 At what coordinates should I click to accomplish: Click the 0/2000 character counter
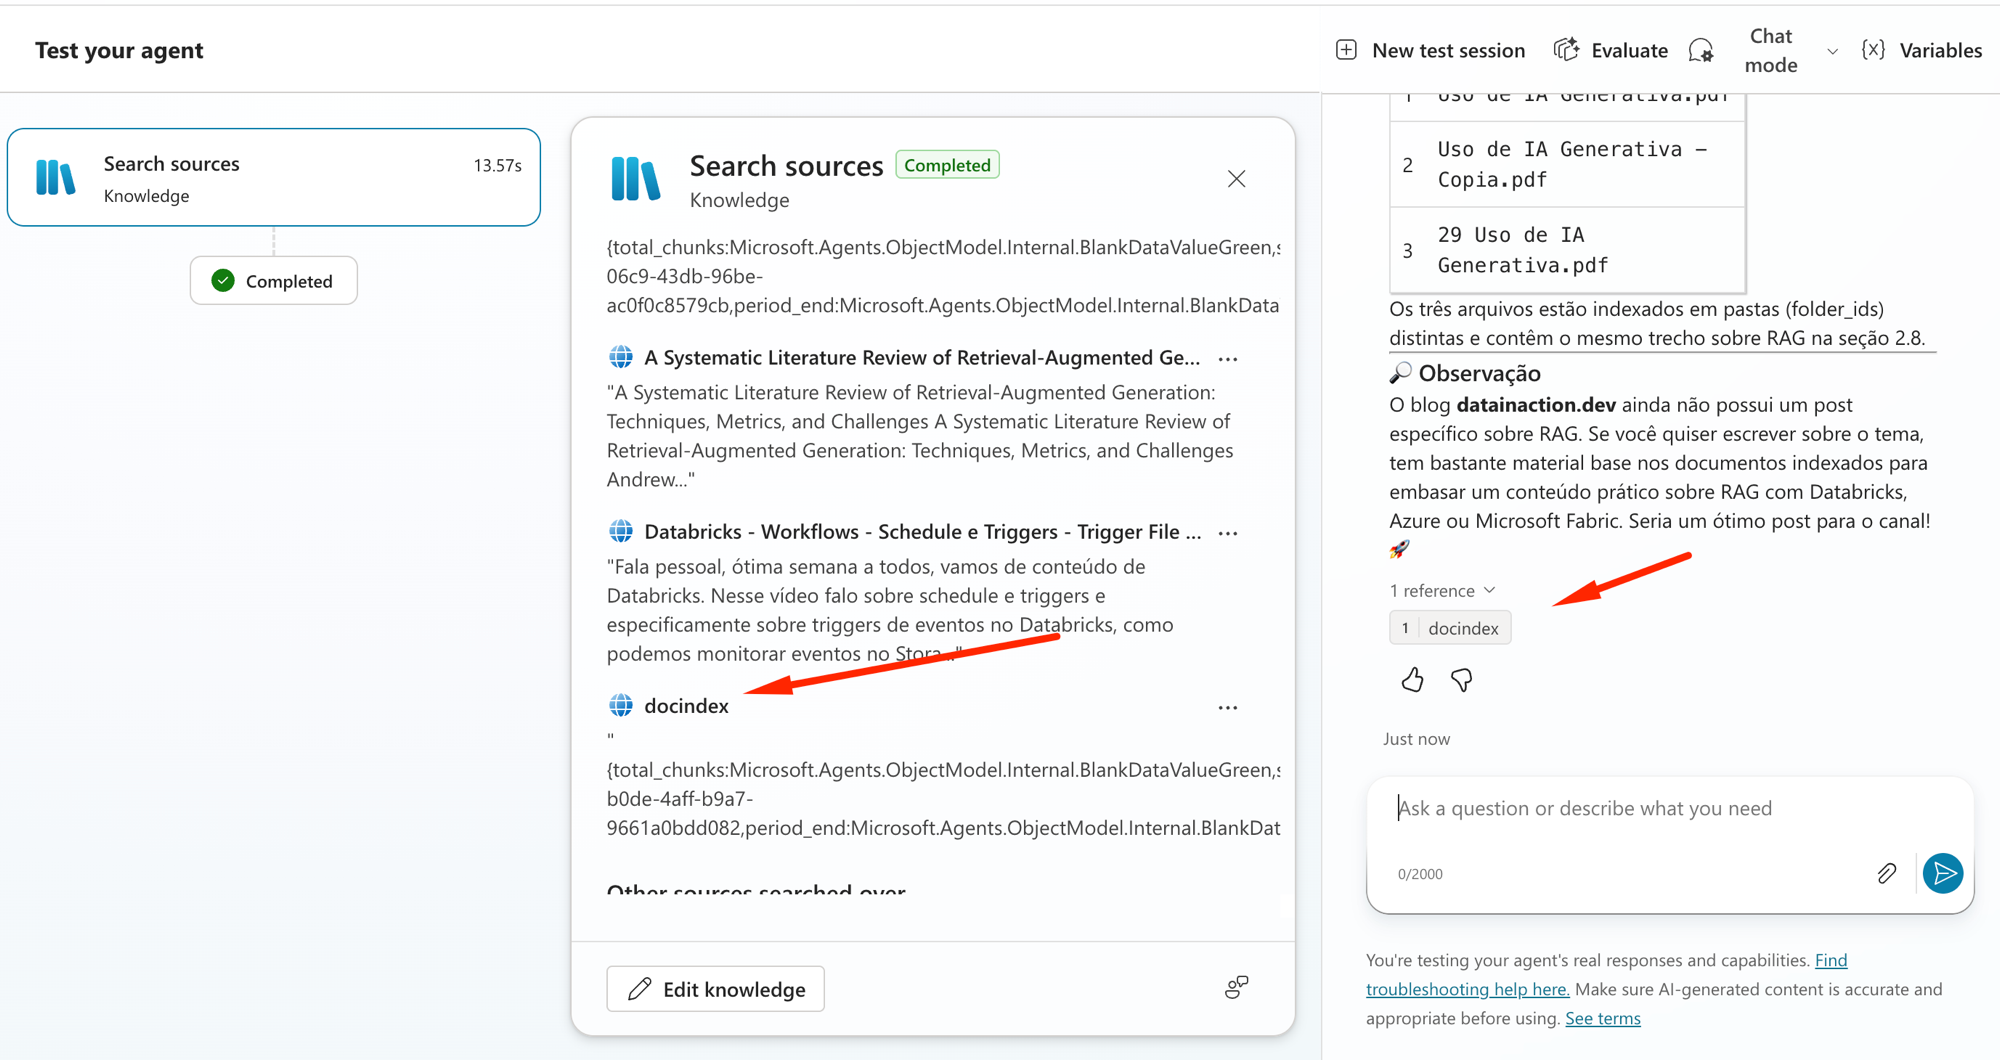tap(1420, 874)
